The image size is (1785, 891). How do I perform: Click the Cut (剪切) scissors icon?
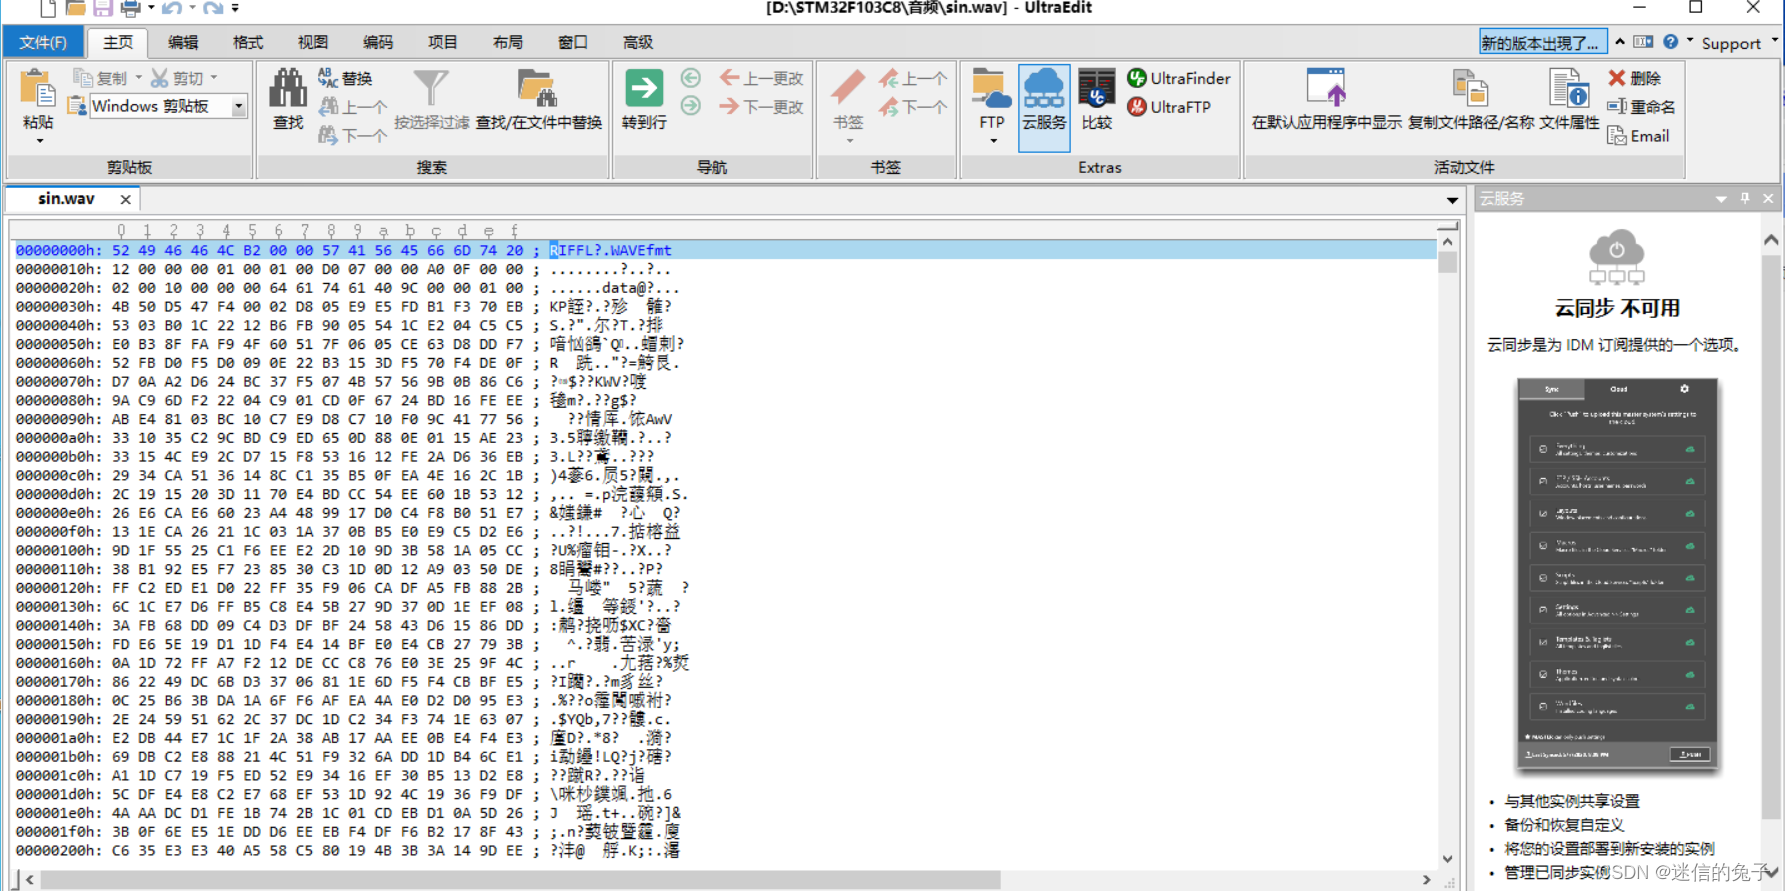click(159, 77)
